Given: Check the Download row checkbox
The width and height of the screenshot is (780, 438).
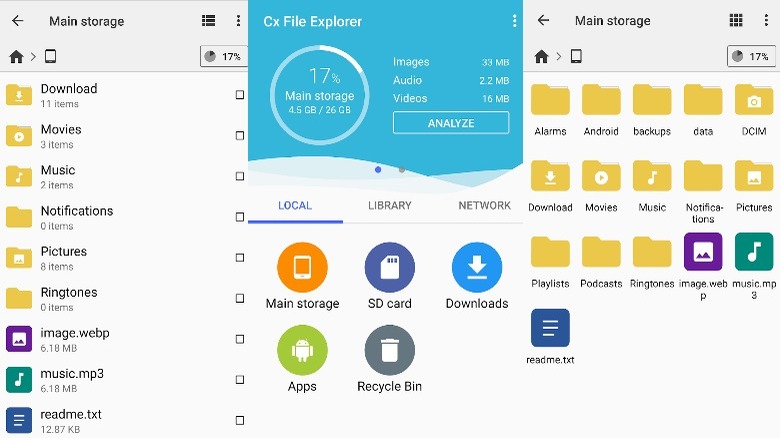Looking at the screenshot, I should (240, 95).
